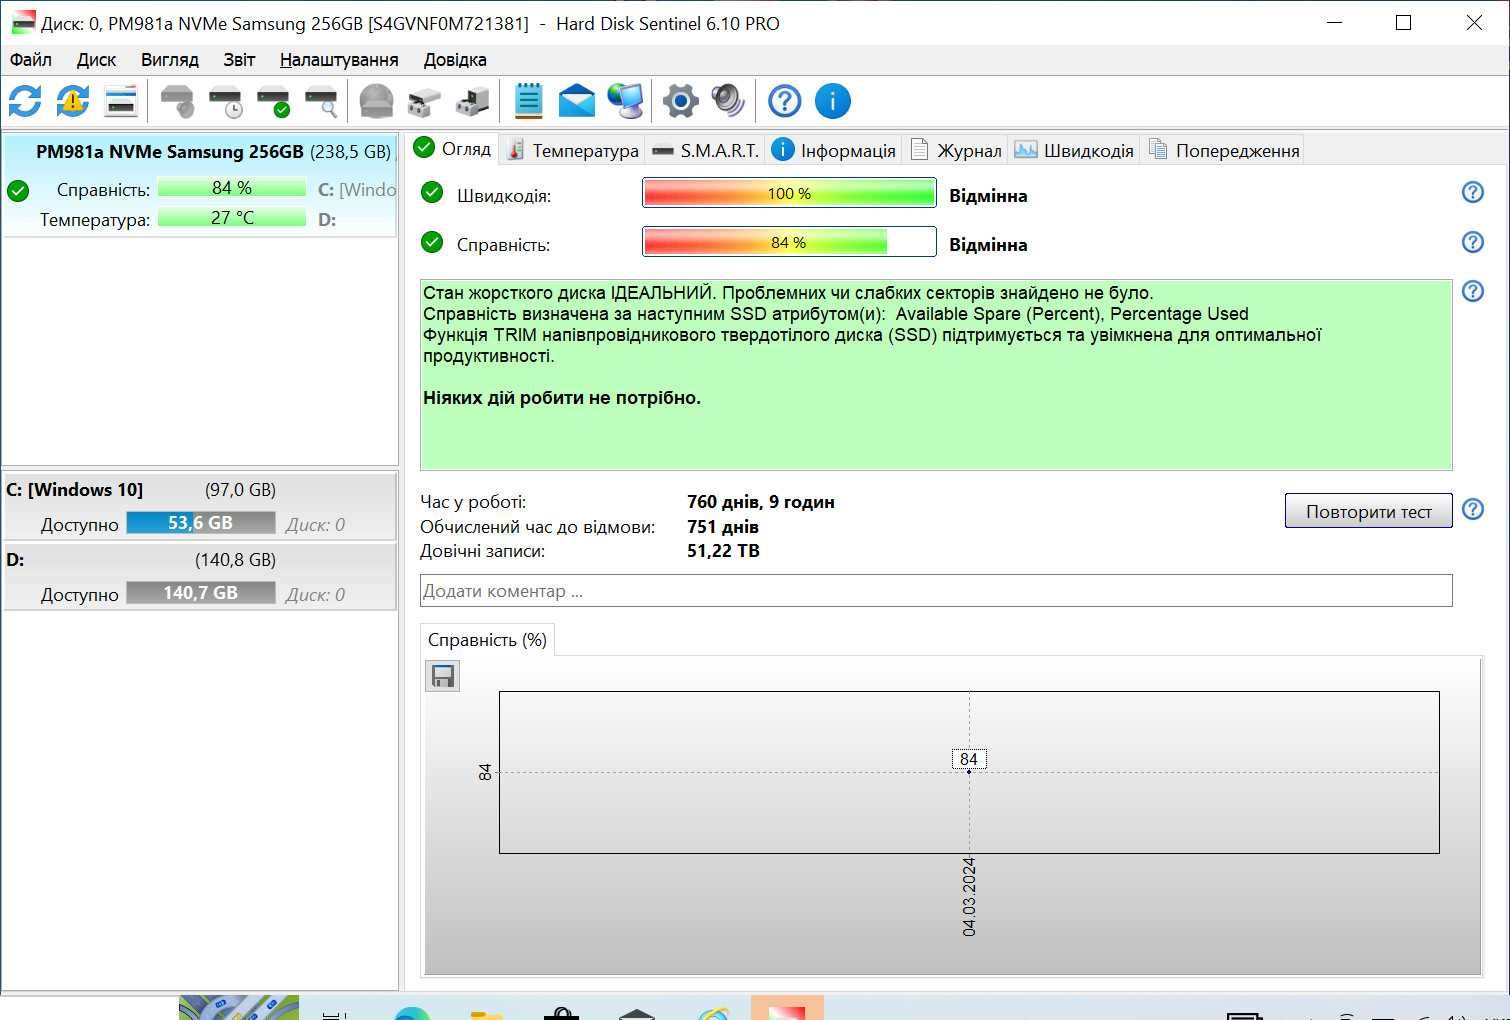This screenshot has height=1020, width=1510.
Task: Click the 04.03.2024 date label under the chart
Action: [969, 897]
